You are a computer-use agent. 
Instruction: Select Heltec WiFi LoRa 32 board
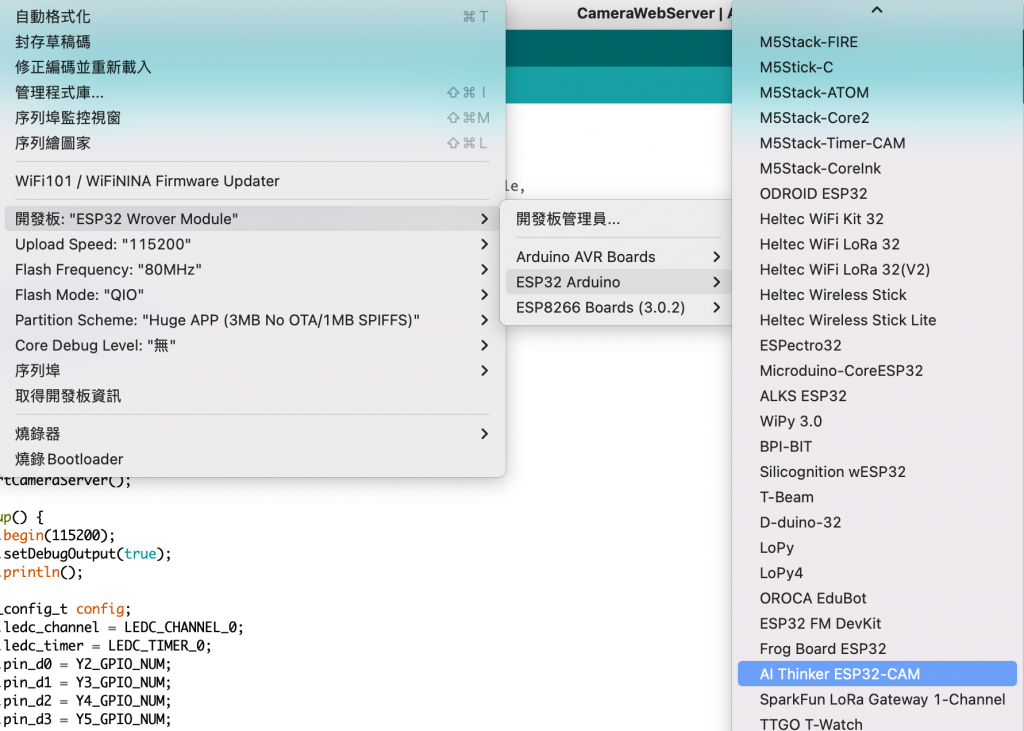[x=877, y=244]
